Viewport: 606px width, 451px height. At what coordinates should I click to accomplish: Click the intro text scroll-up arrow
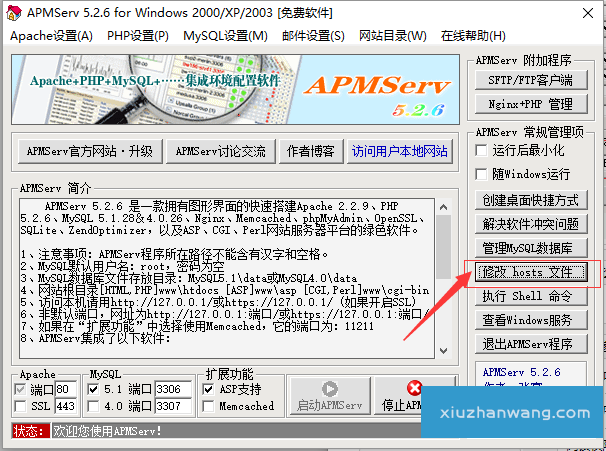pyautogui.click(x=444, y=208)
